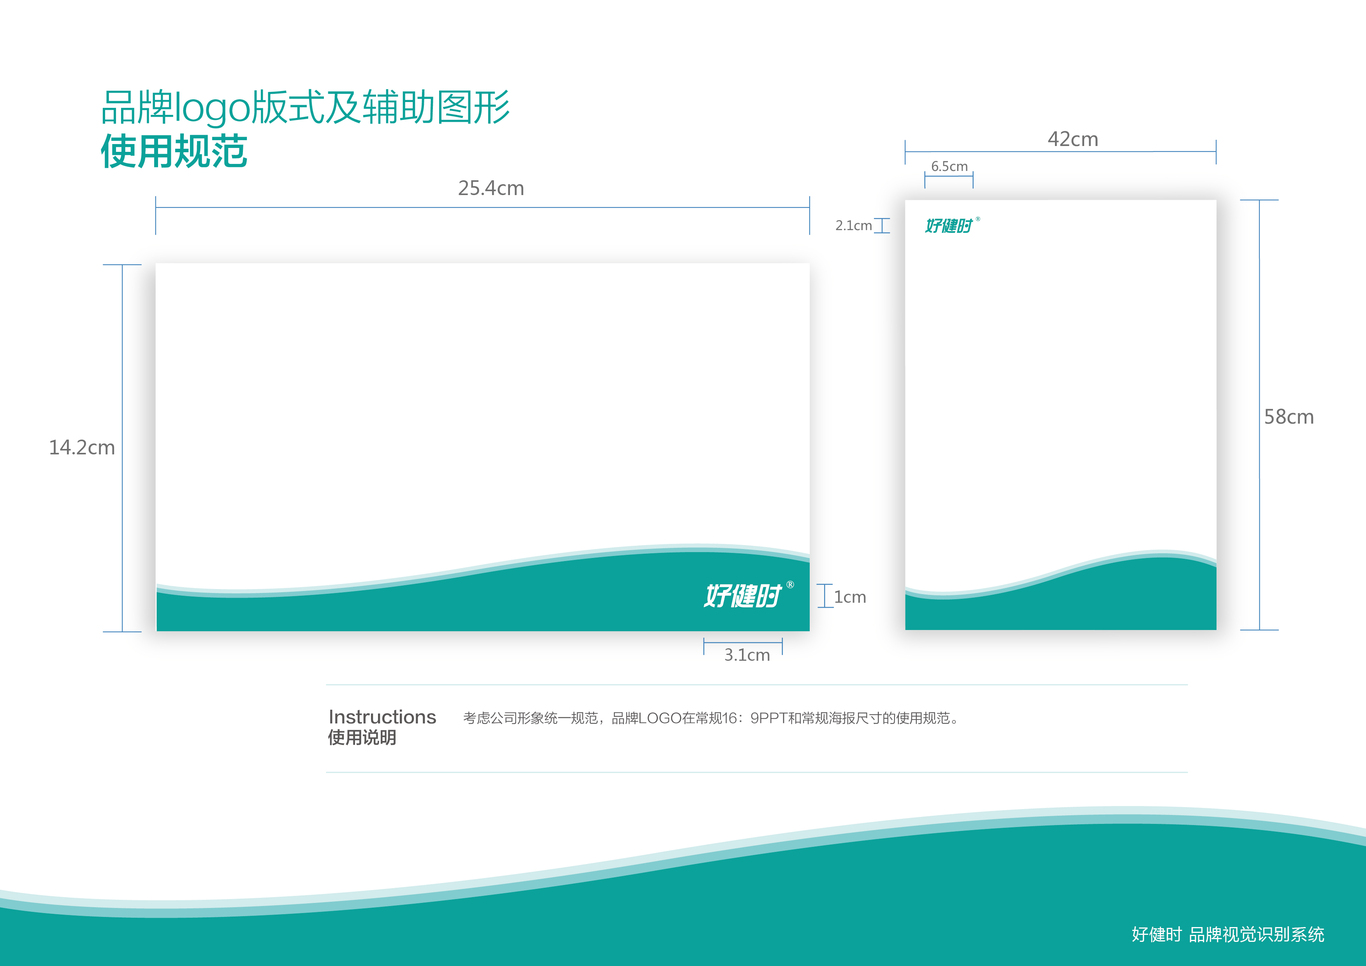The width and height of the screenshot is (1366, 966).
Task: Select the 14.2cm height dimension label
Action: click(82, 447)
